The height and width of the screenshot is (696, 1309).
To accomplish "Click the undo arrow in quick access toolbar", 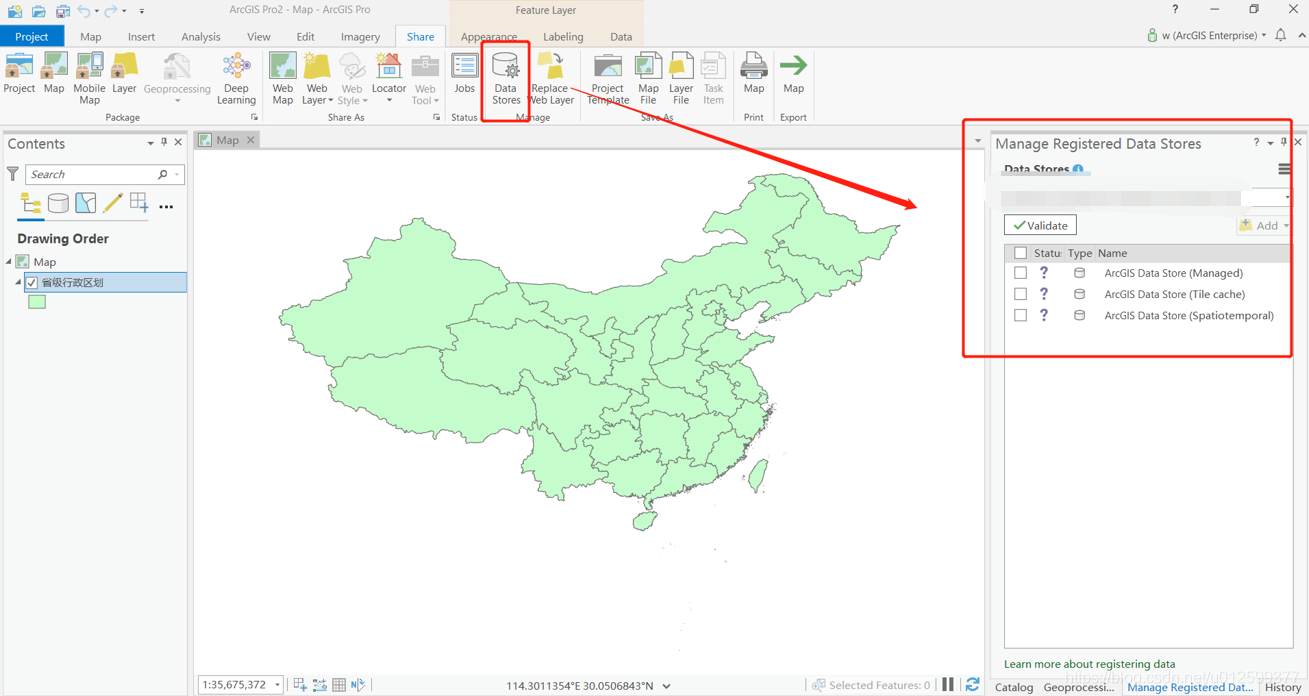I will click(84, 11).
